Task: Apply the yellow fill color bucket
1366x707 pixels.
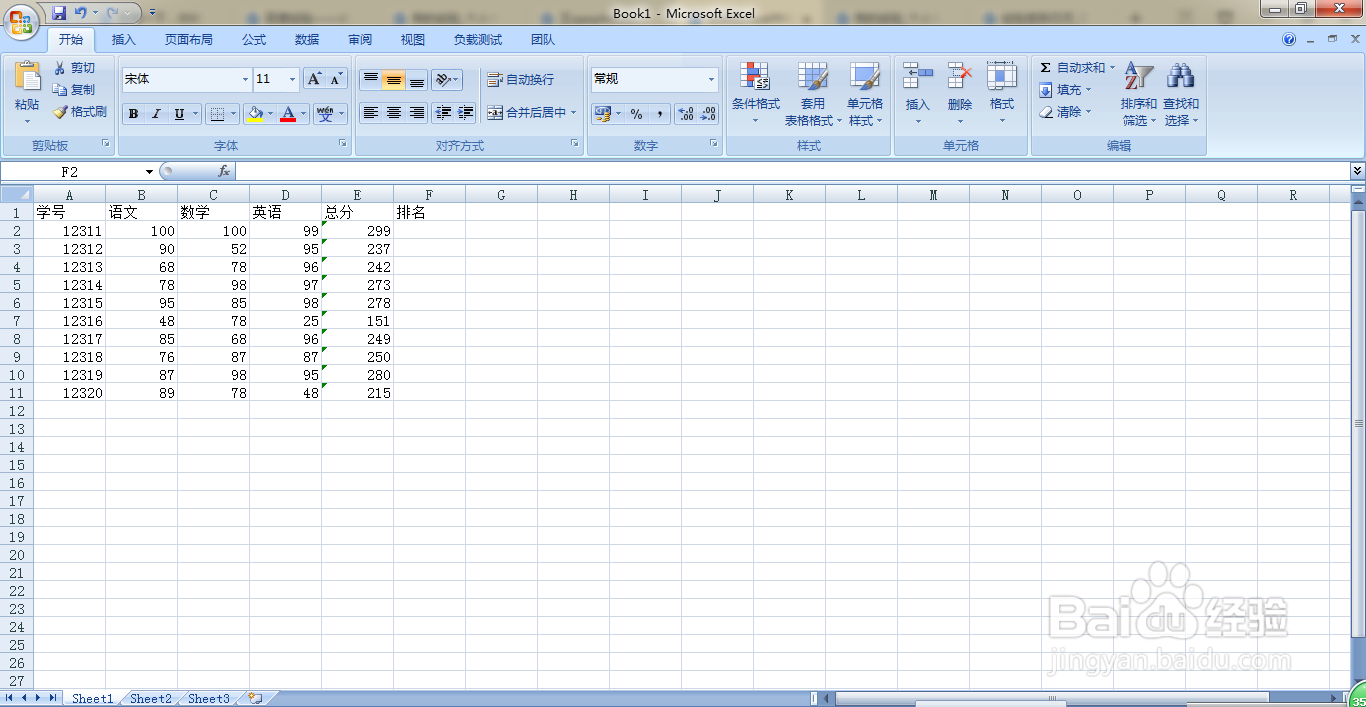Action: coord(255,114)
